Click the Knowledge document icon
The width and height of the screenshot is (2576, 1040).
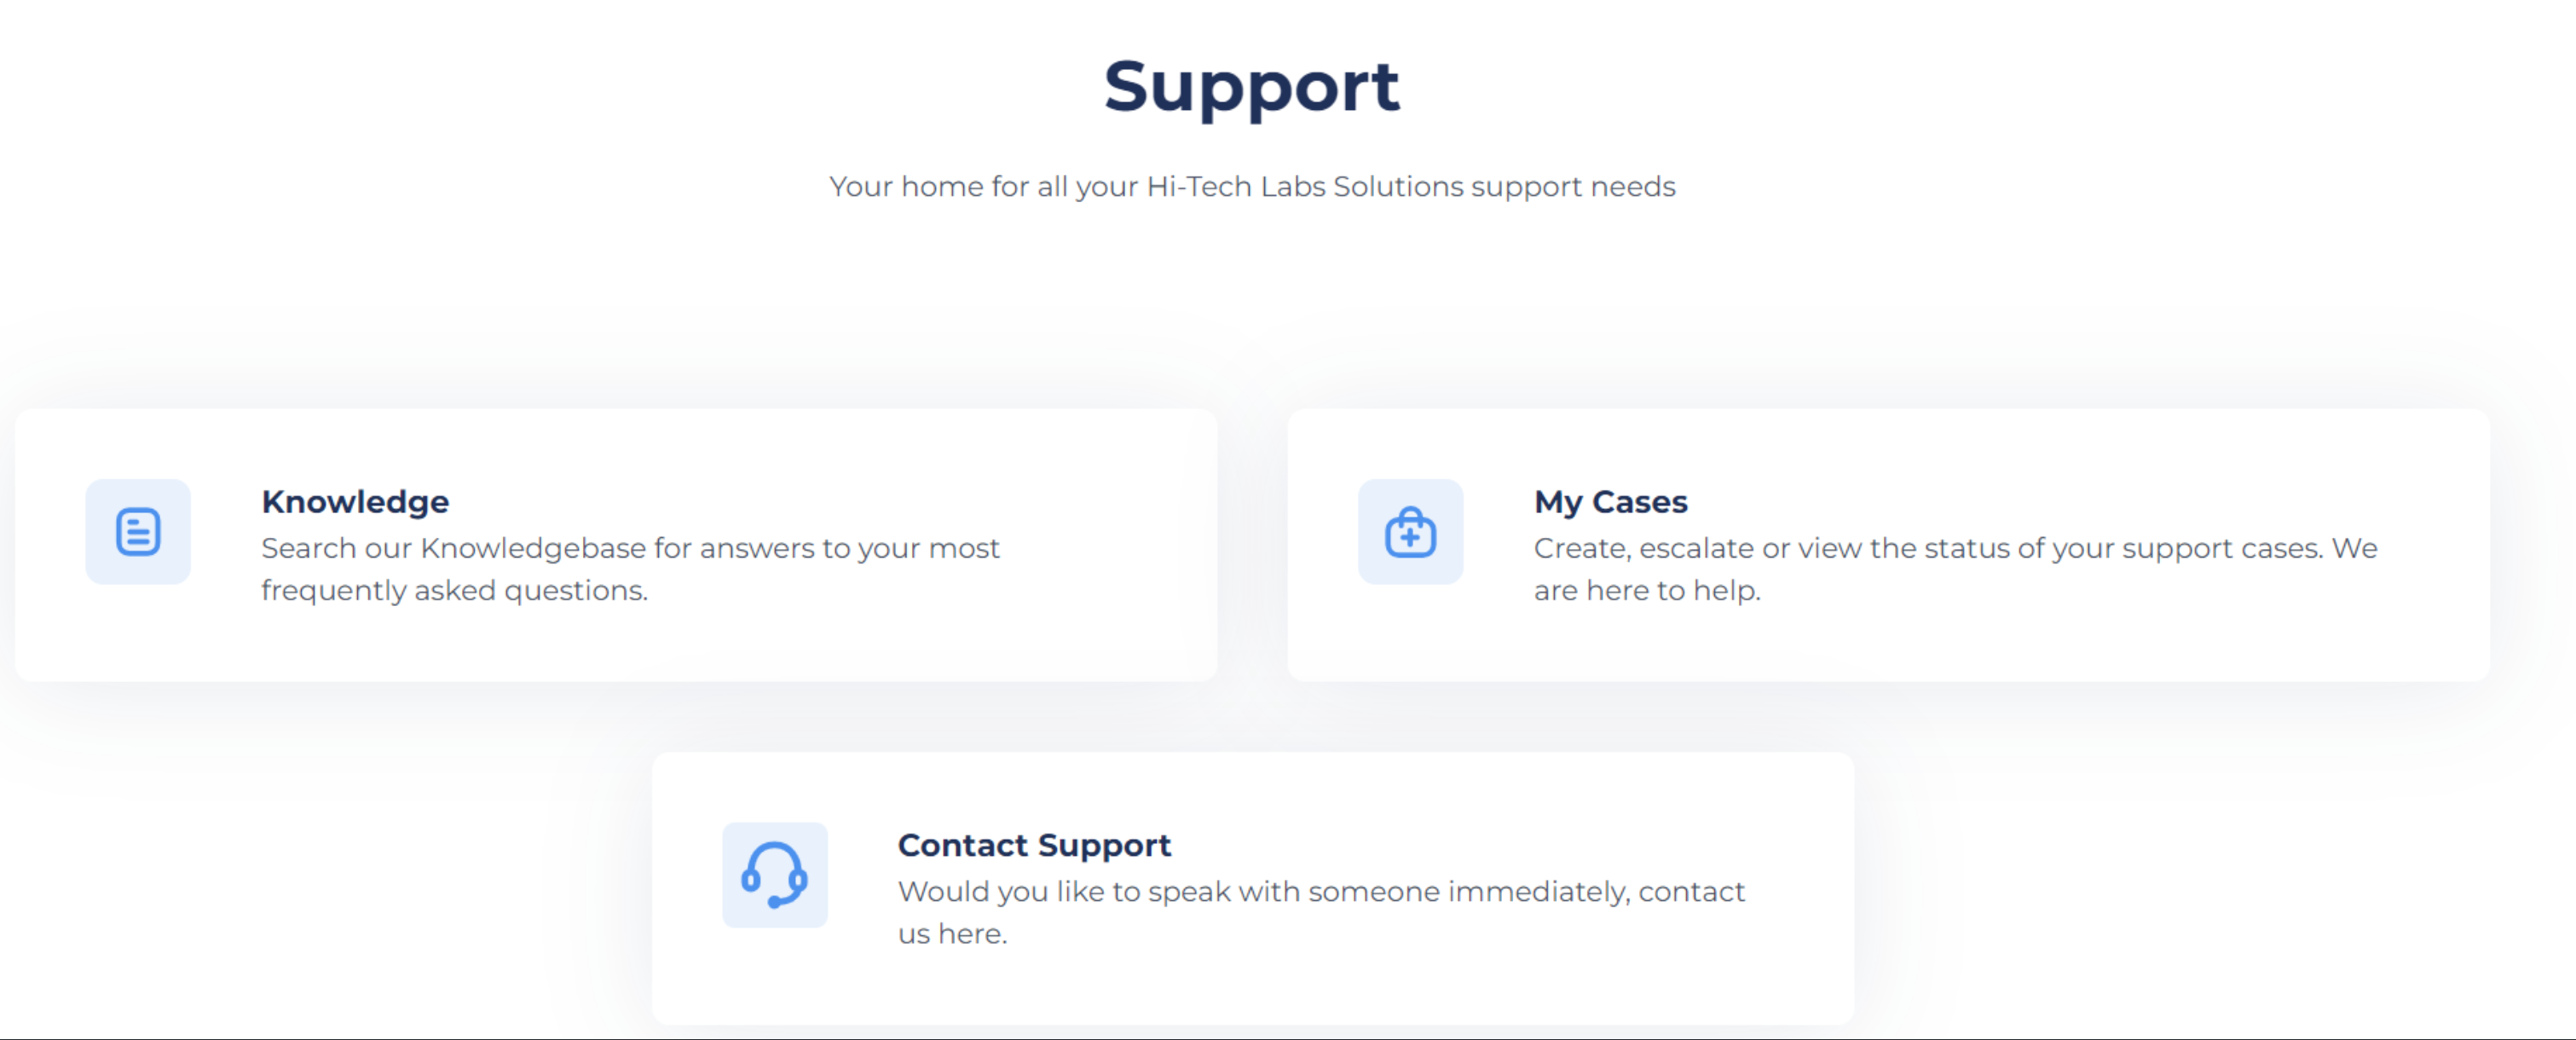tap(138, 531)
